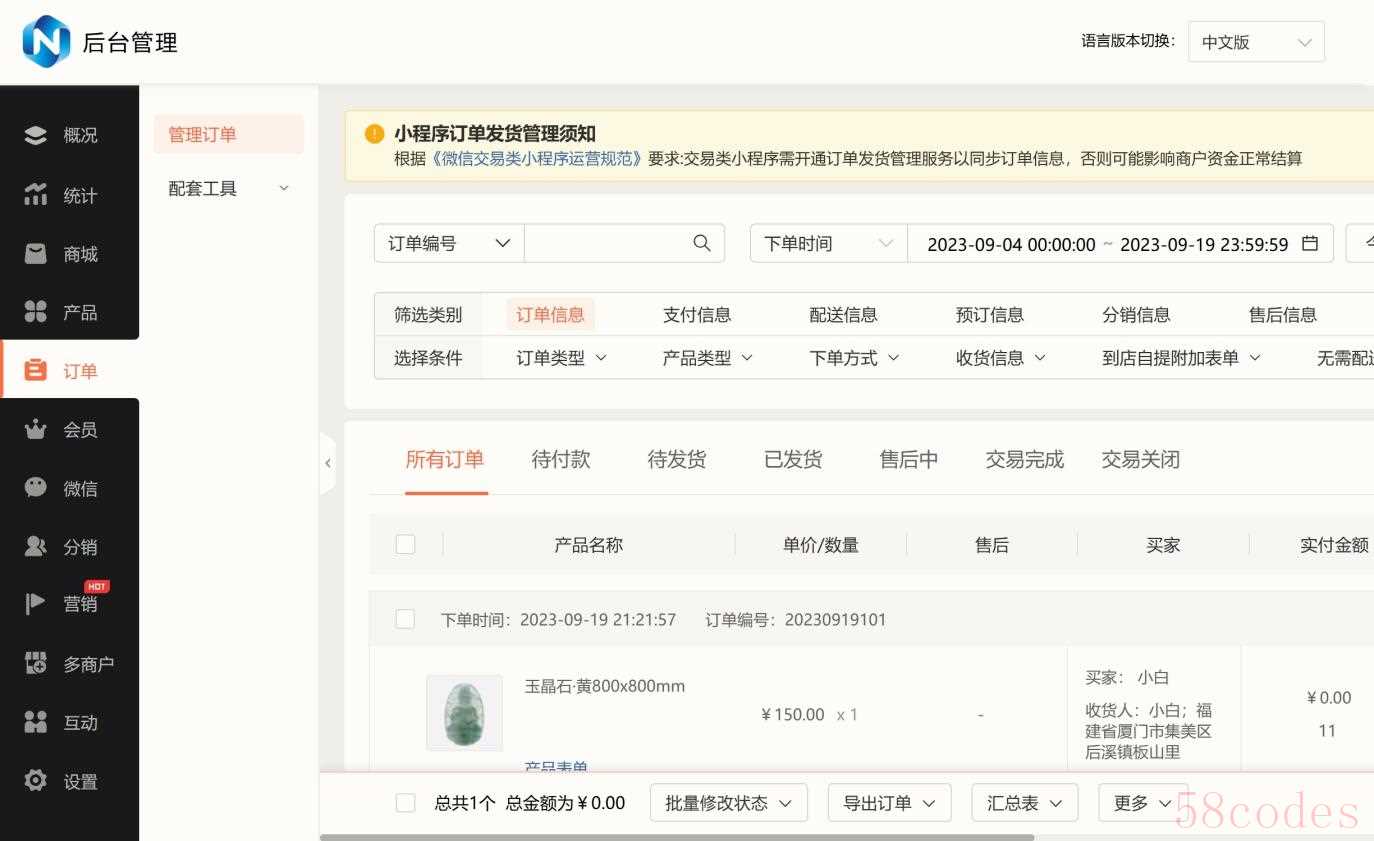Click the search magnifier in order number field

click(702, 243)
